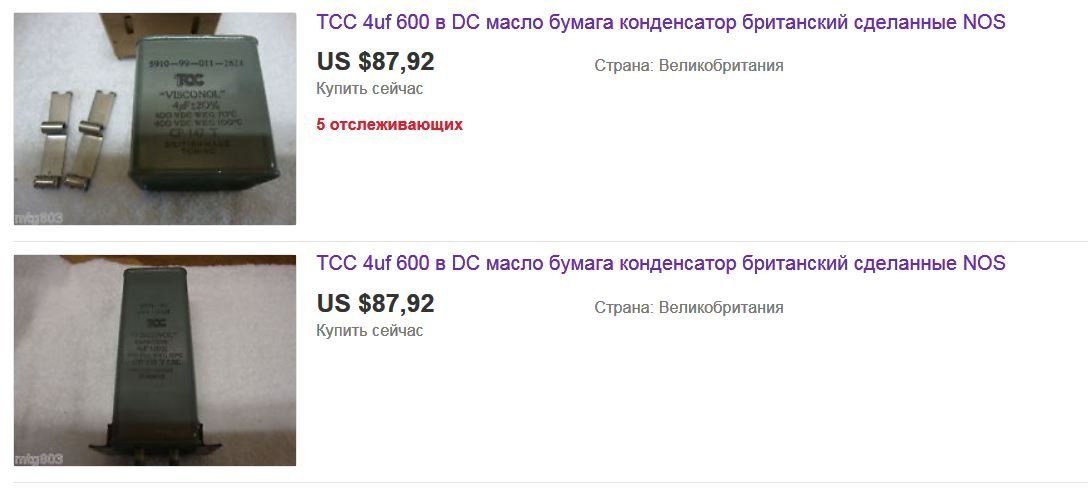Image resolution: width=1088 pixels, height=488 pixels.
Task: Click first listing's Страна: Великобритания text
Action: 688,66
